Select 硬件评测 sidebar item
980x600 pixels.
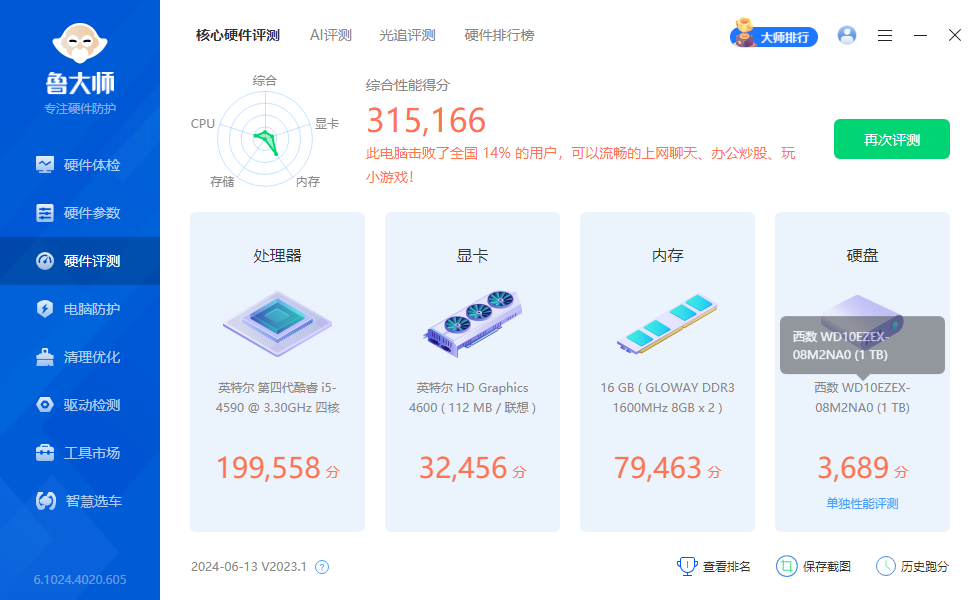(79, 261)
